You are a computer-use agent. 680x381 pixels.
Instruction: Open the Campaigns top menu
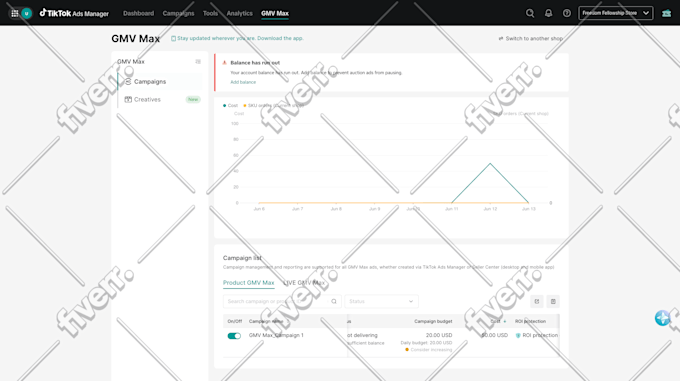click(x=178, y=13)
